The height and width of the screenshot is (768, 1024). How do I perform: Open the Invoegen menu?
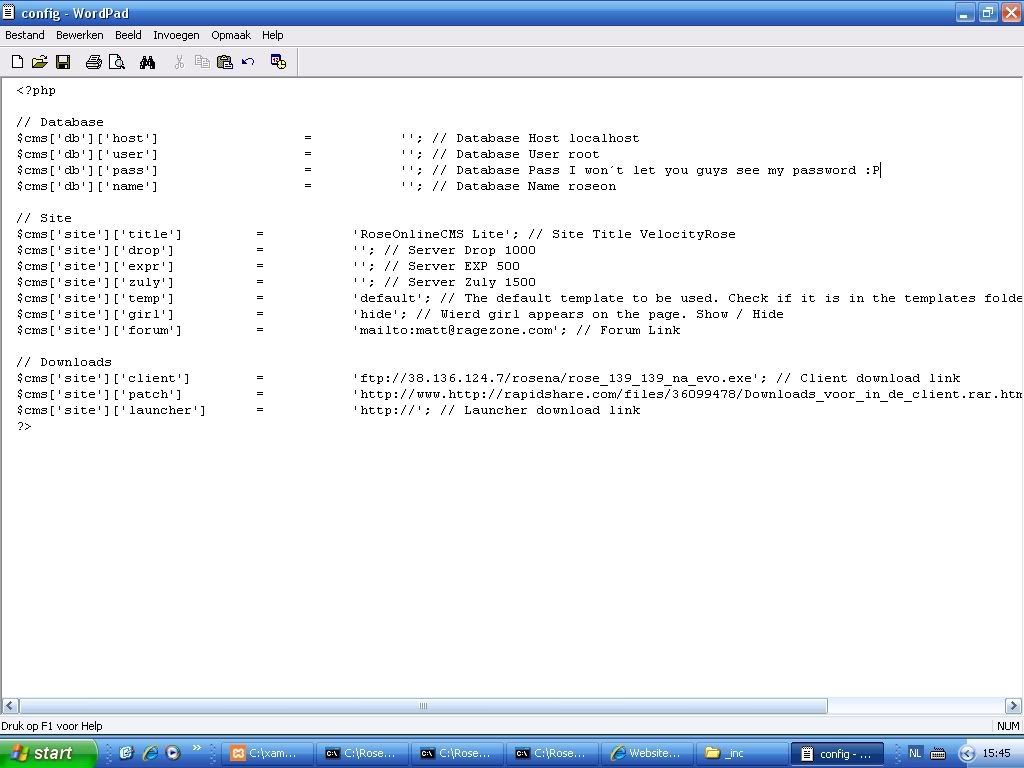(176, 35)
